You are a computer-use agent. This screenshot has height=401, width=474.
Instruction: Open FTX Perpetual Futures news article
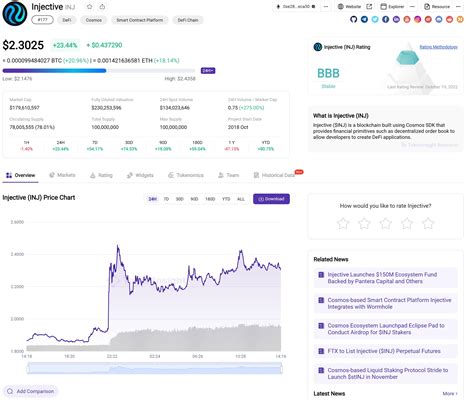point(385,351)
